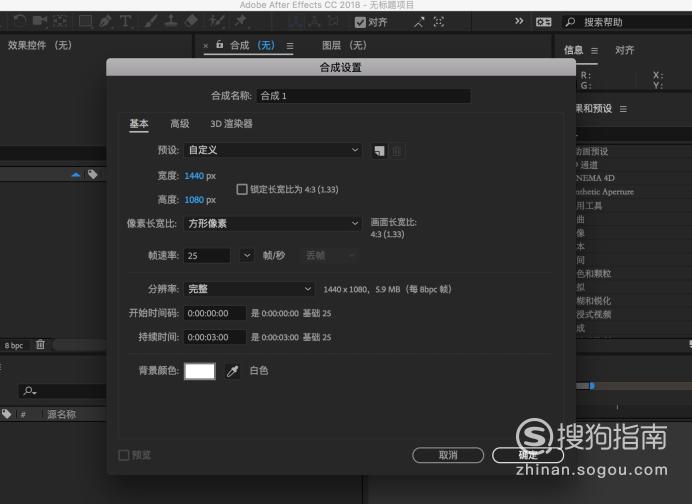
Task: Click the white background color swatch
Action: pyautogui.click(x=200, y=371)
